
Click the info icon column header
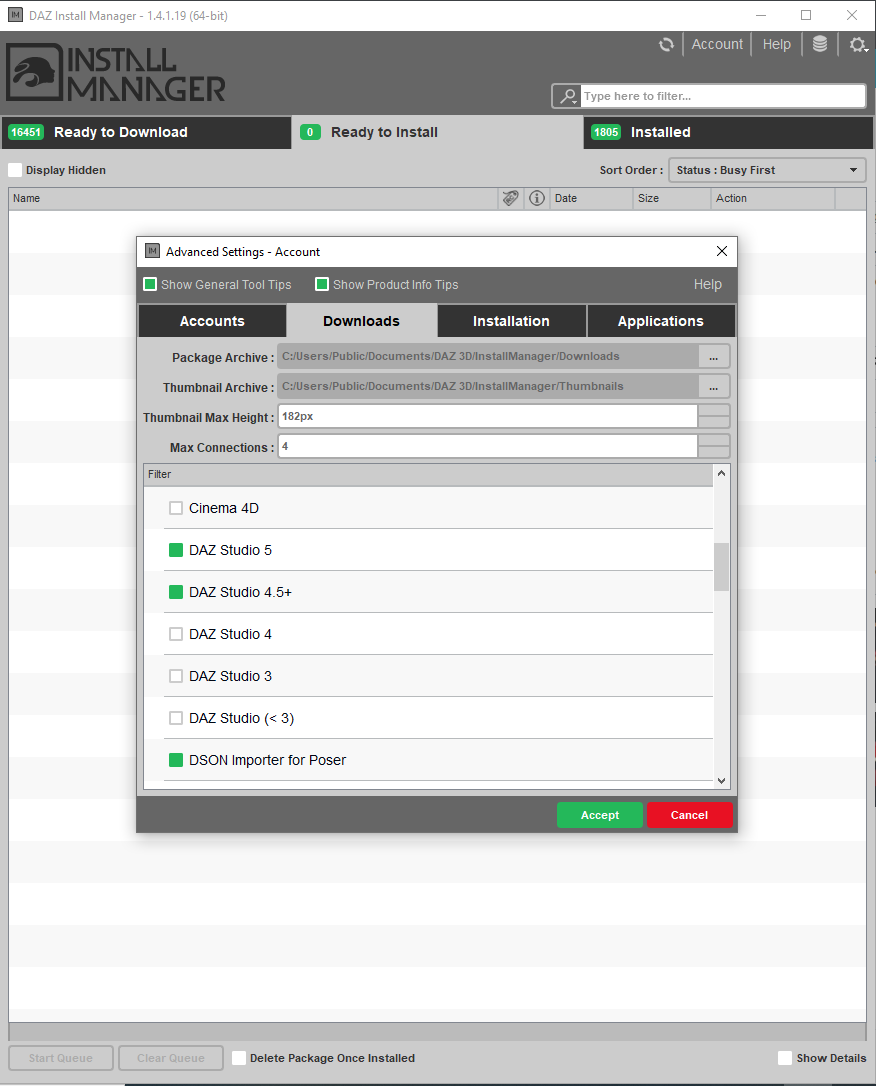click(x=537, y=198)
